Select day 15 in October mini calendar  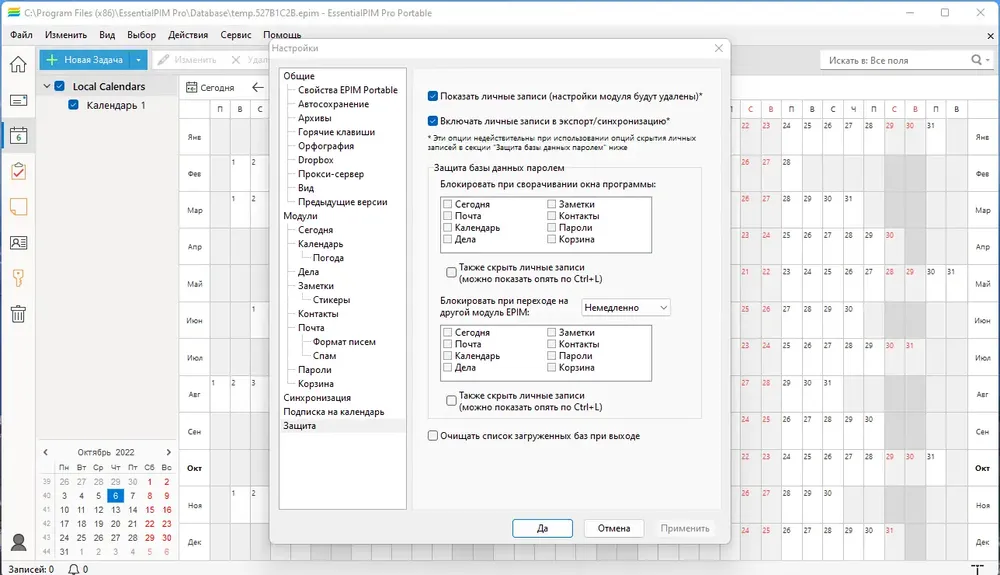tap(149, 509)
